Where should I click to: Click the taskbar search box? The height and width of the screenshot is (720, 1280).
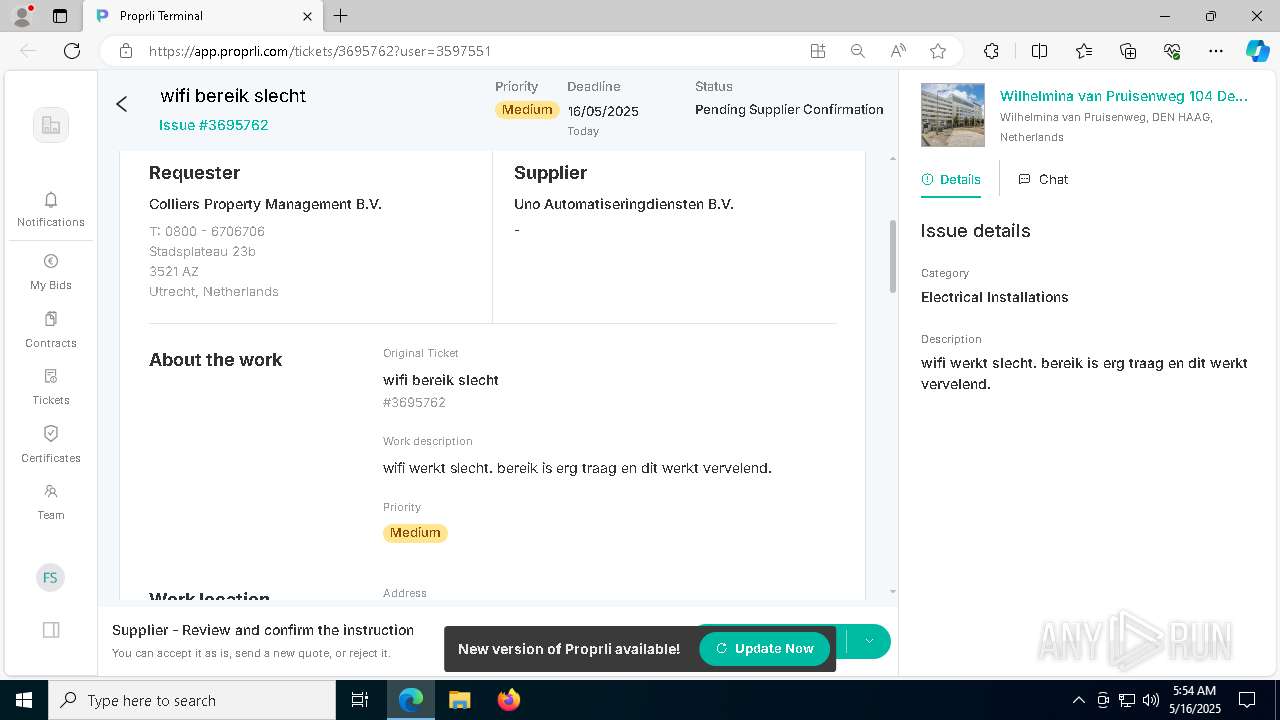click(192, 700)
